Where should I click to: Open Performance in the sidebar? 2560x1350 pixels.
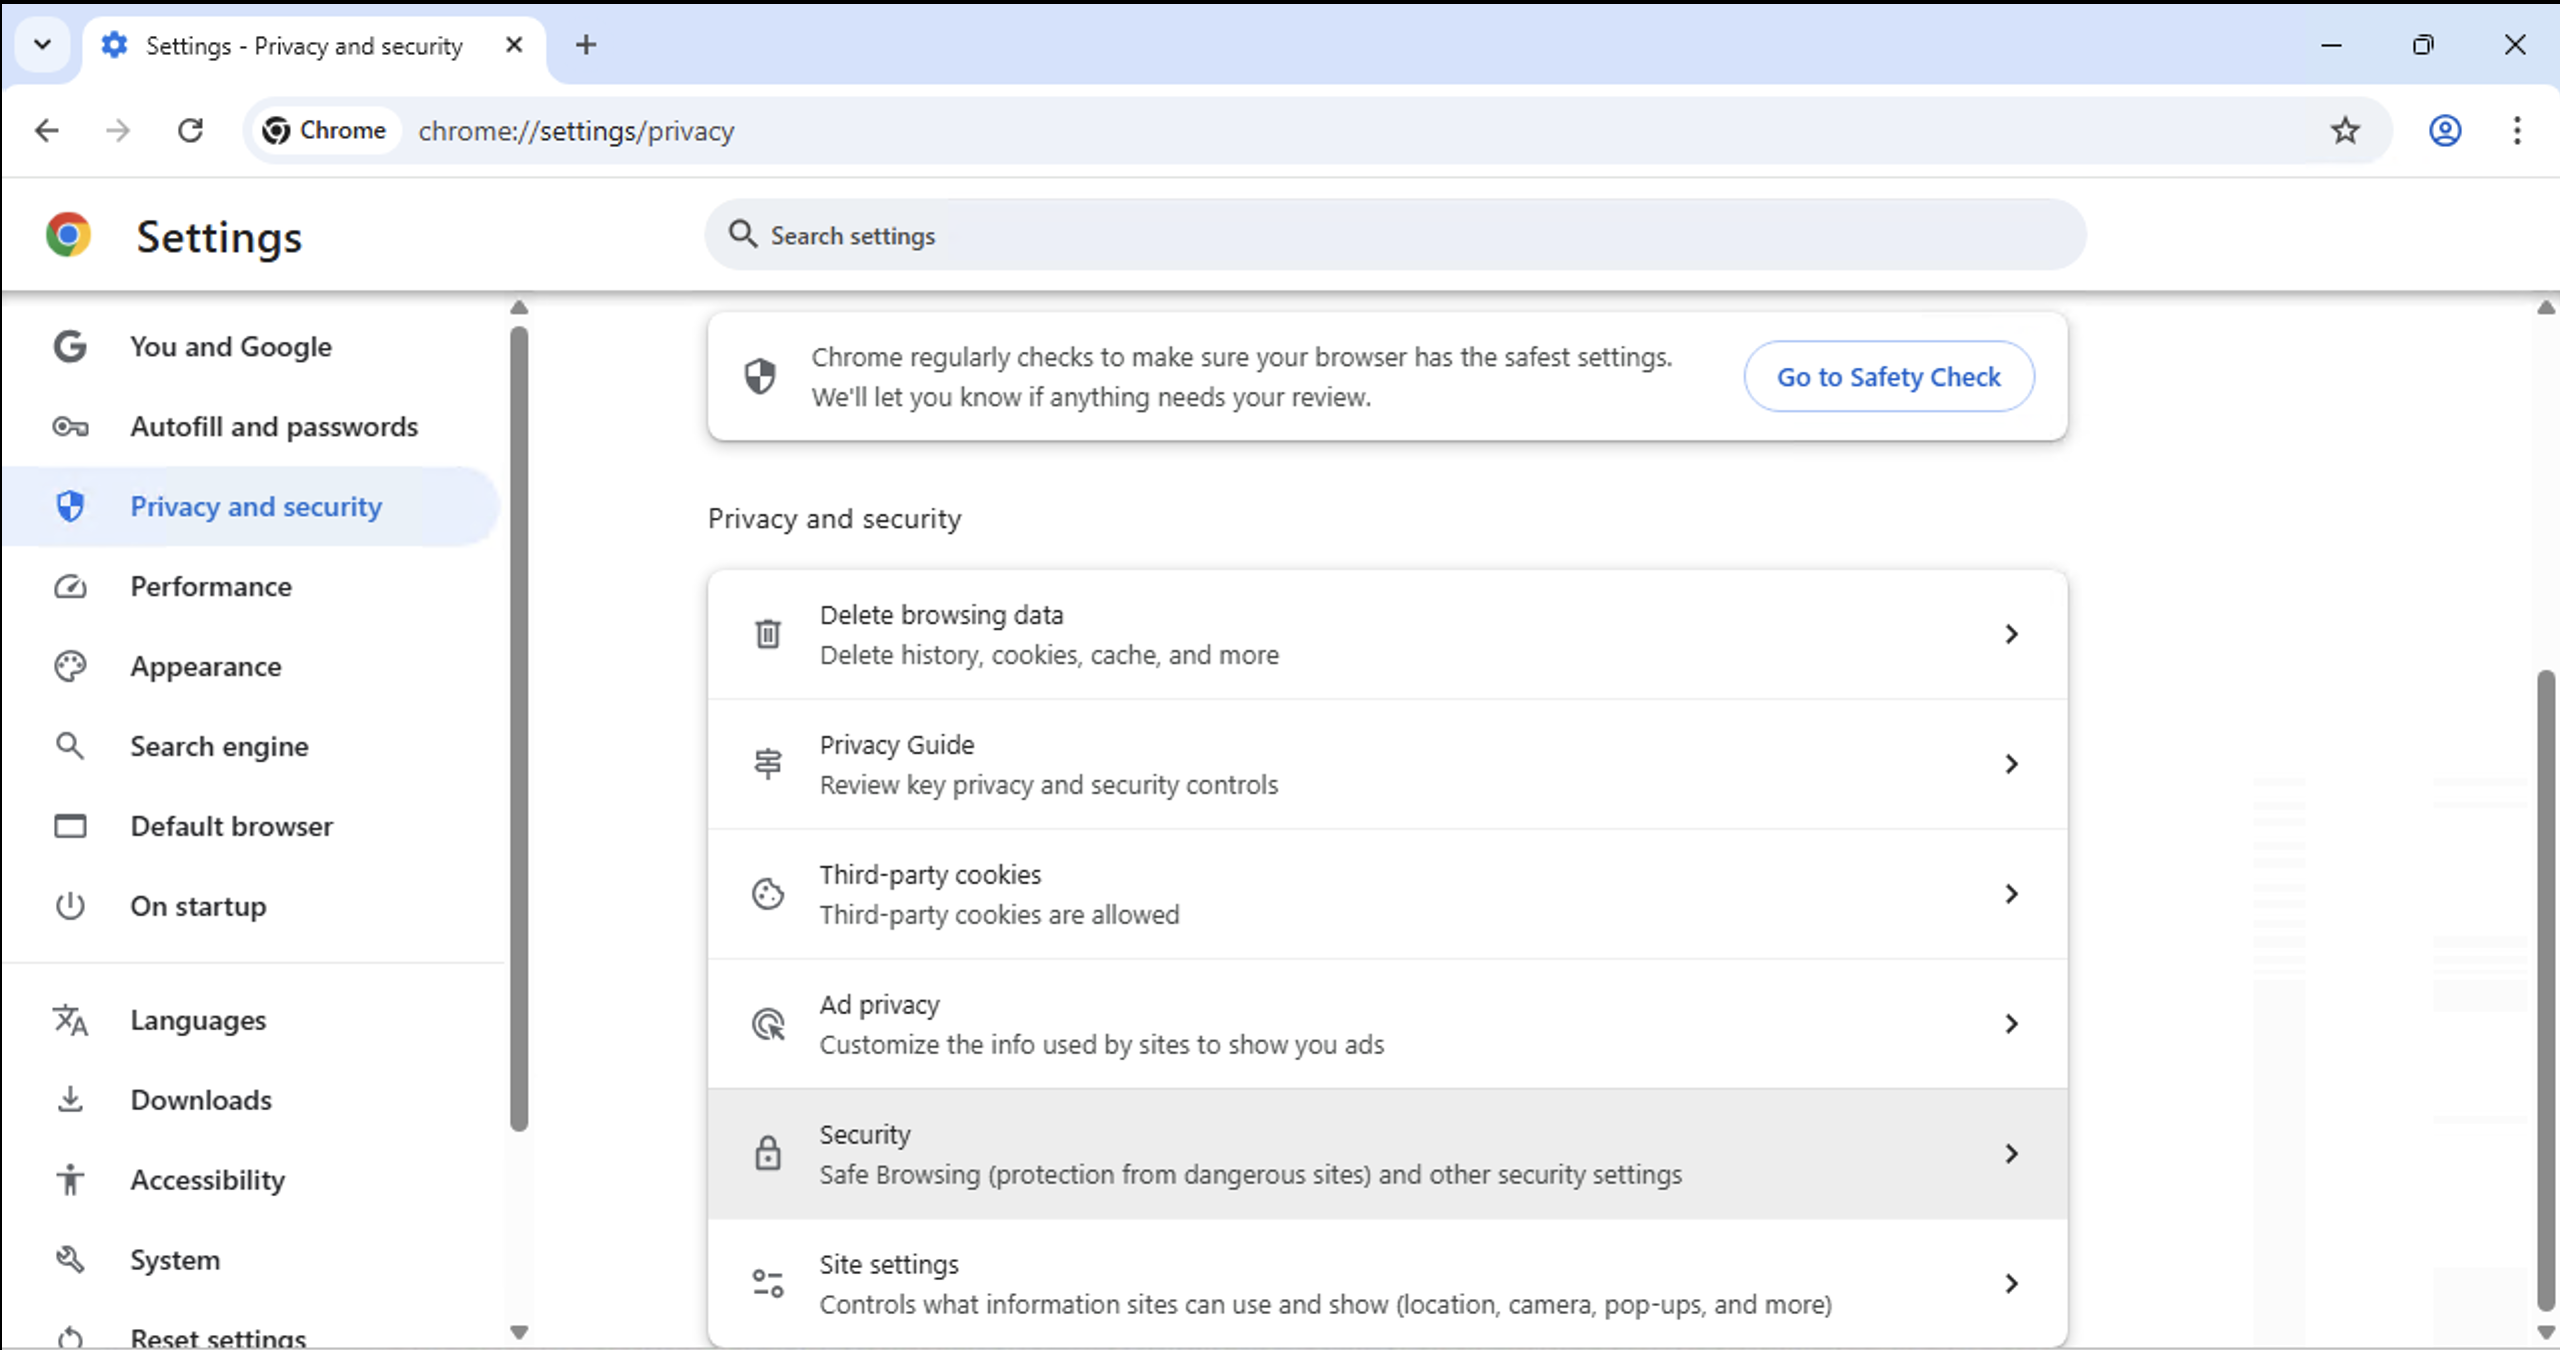[211, 587]
